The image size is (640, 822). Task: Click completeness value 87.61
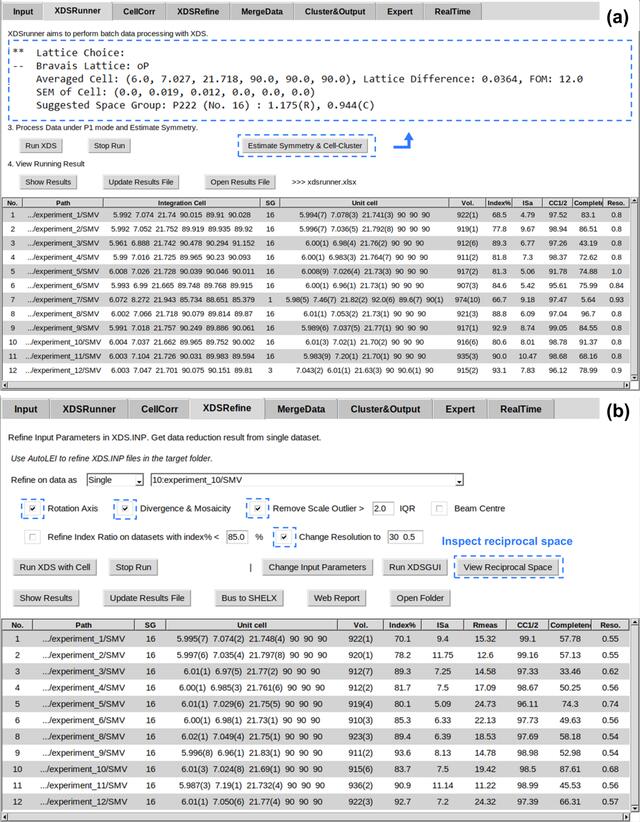[x=570, y=769]
